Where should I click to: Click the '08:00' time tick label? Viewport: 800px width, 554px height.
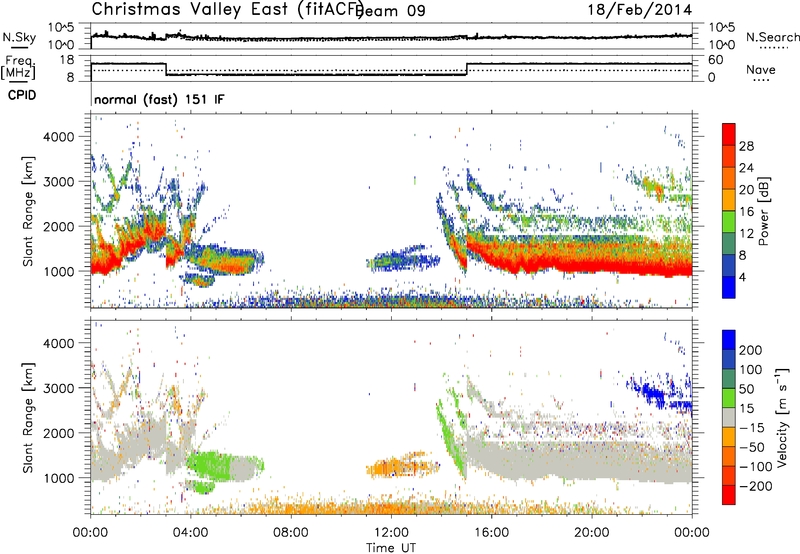click(x=291, y=533)
